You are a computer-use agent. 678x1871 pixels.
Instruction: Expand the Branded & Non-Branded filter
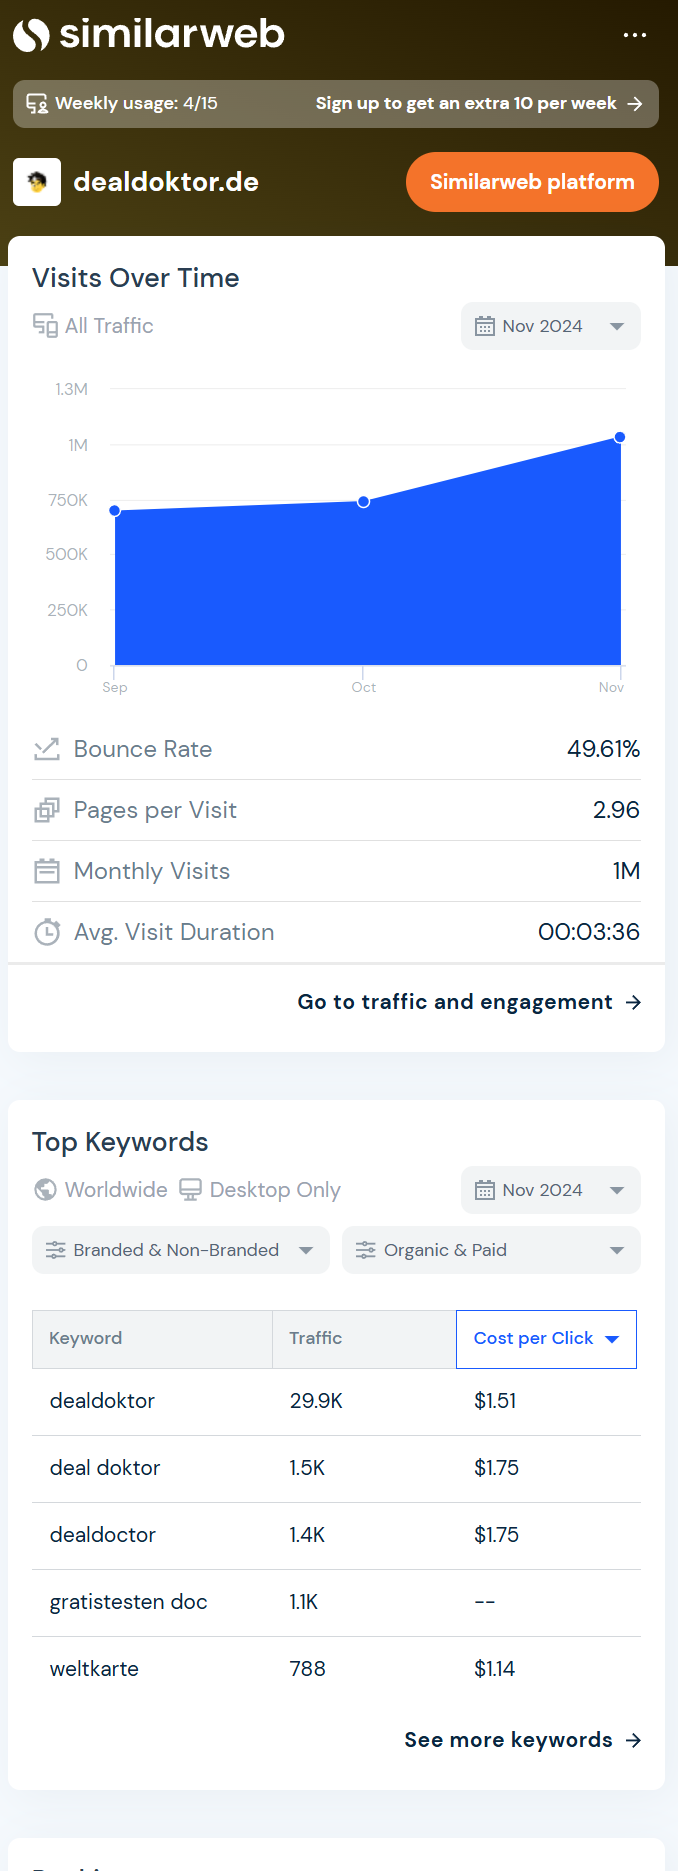(181, 1250)
